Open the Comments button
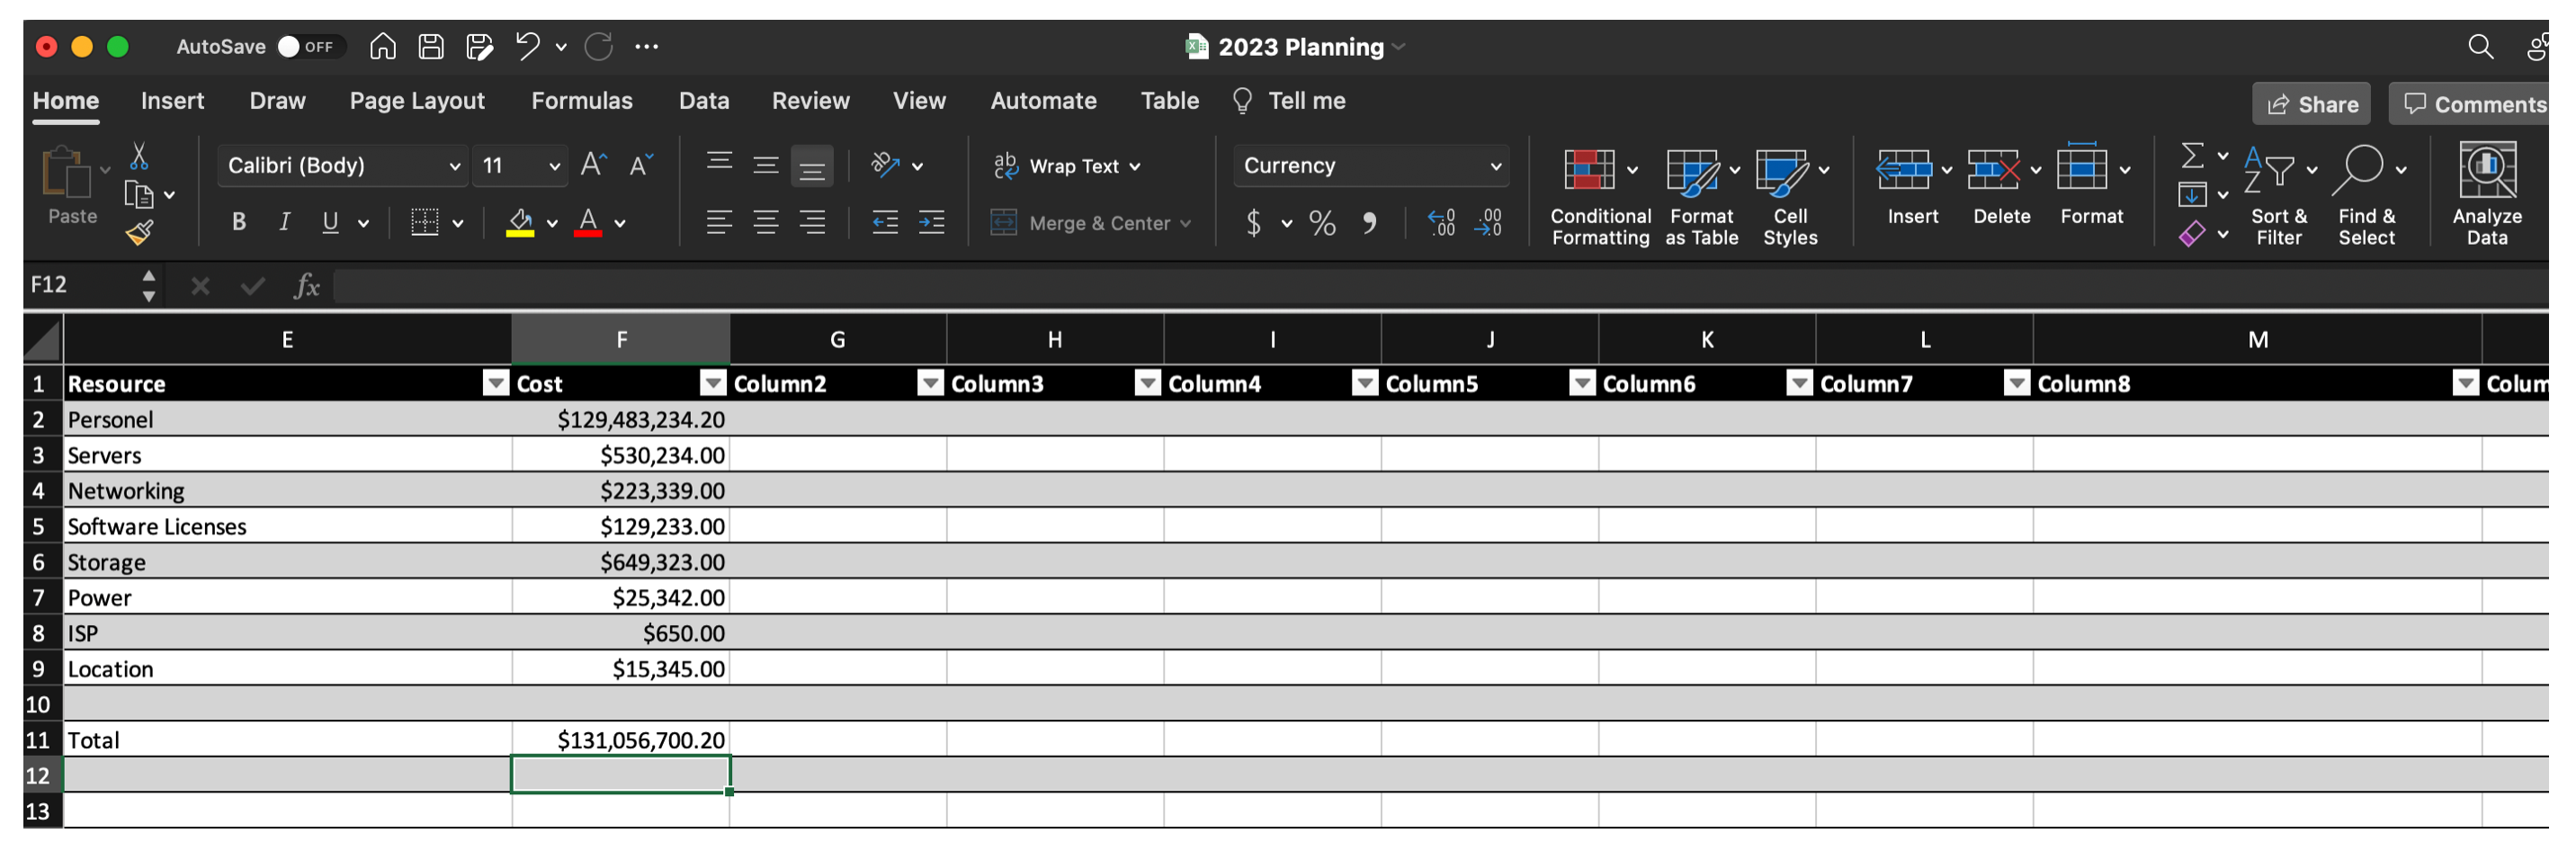 click(2474, 104)
